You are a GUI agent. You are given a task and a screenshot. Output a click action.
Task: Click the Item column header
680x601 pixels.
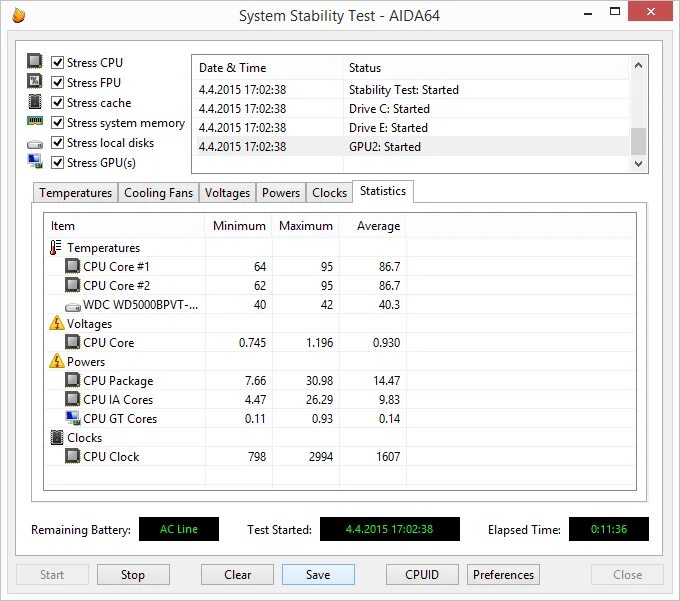(x=124, y=226)
